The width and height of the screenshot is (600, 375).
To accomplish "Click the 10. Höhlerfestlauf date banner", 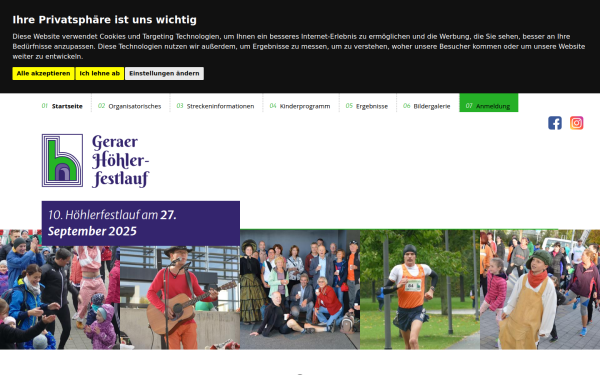I will point(141,223).
